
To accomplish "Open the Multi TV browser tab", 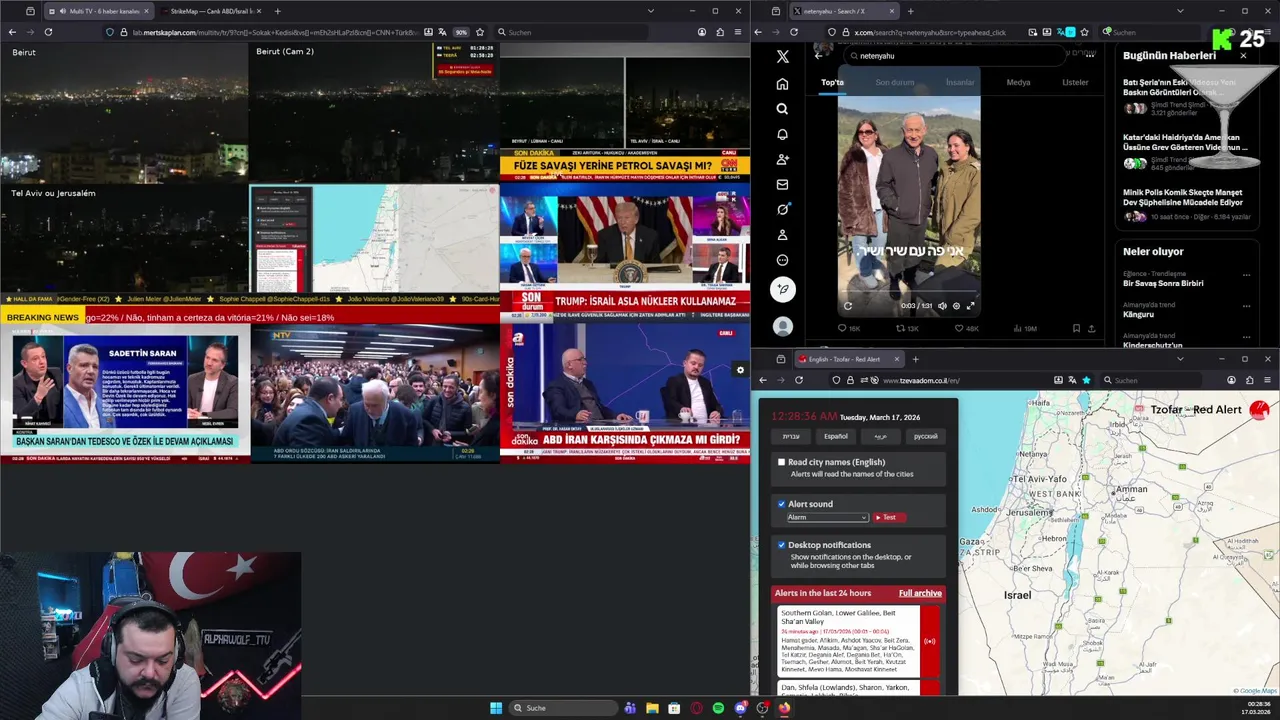I will click(x=99, y=11).
